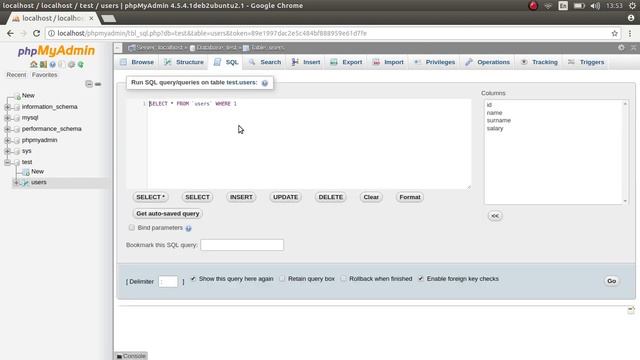Run the query with Go button

point(611,281)
